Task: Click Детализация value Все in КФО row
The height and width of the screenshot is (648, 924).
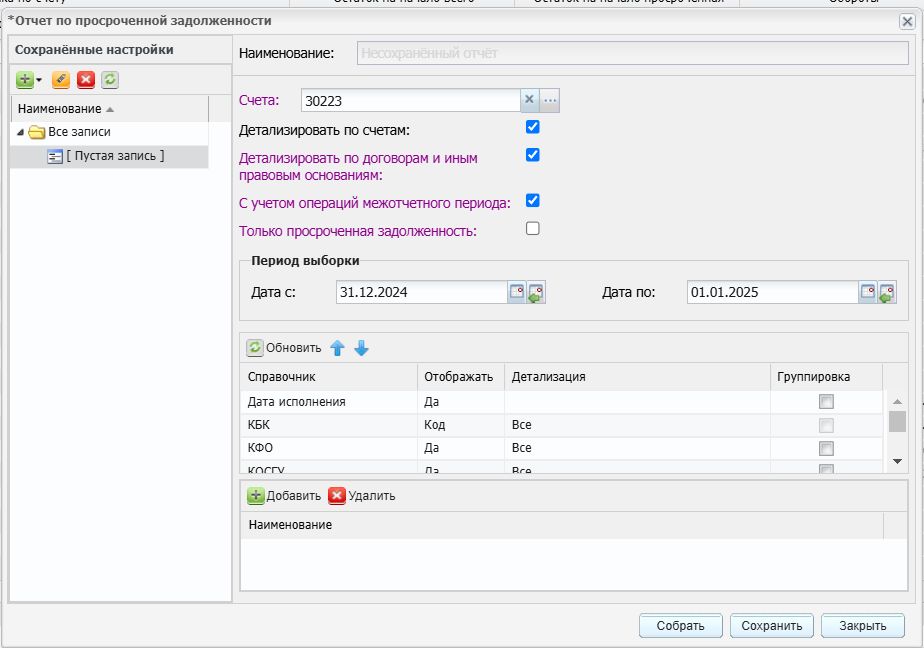Action: tap(637, 448)
